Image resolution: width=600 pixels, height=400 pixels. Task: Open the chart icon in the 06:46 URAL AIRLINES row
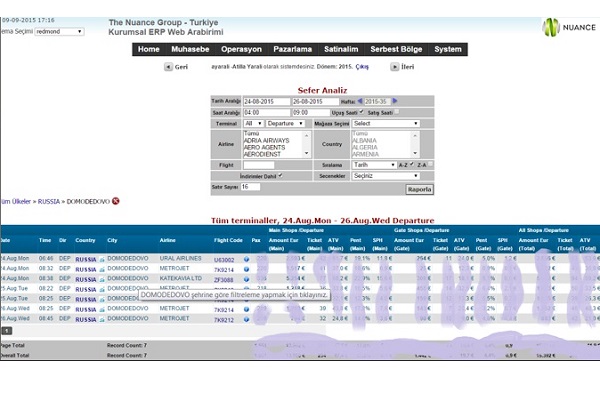[x=102, y=260]
